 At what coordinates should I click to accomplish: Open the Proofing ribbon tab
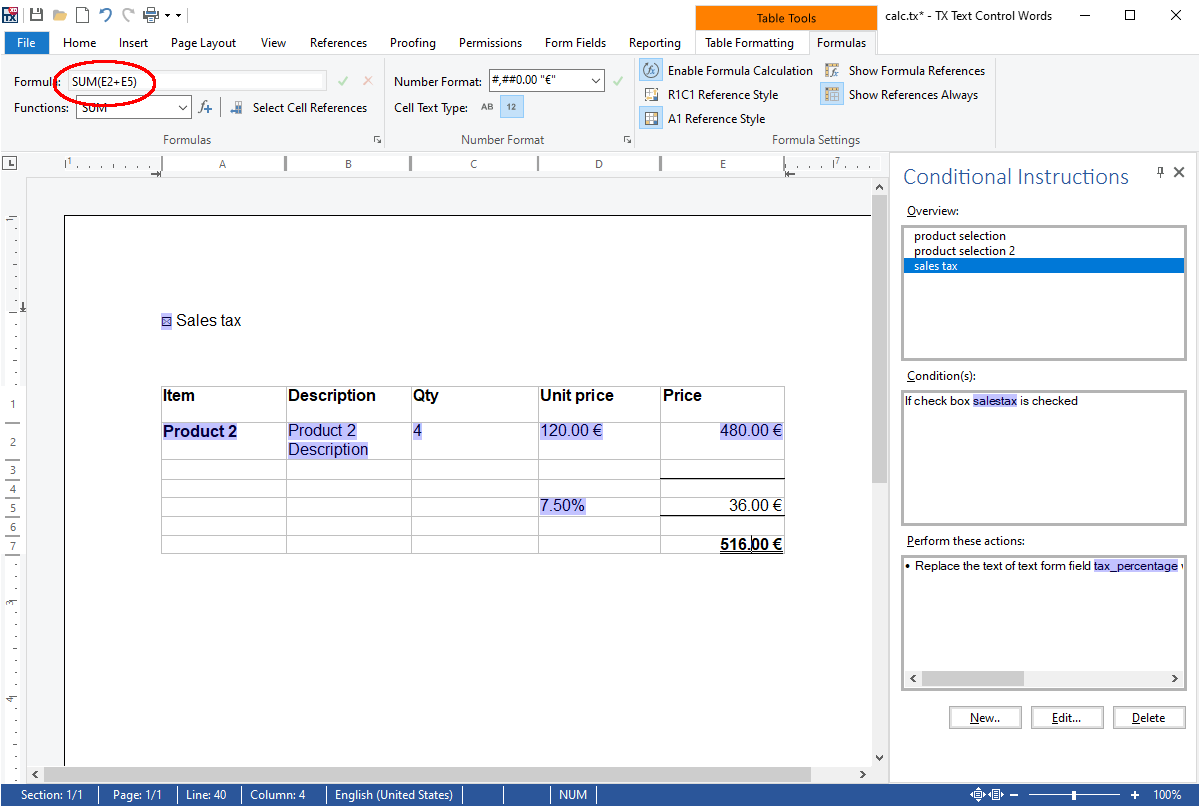[413, 43]
